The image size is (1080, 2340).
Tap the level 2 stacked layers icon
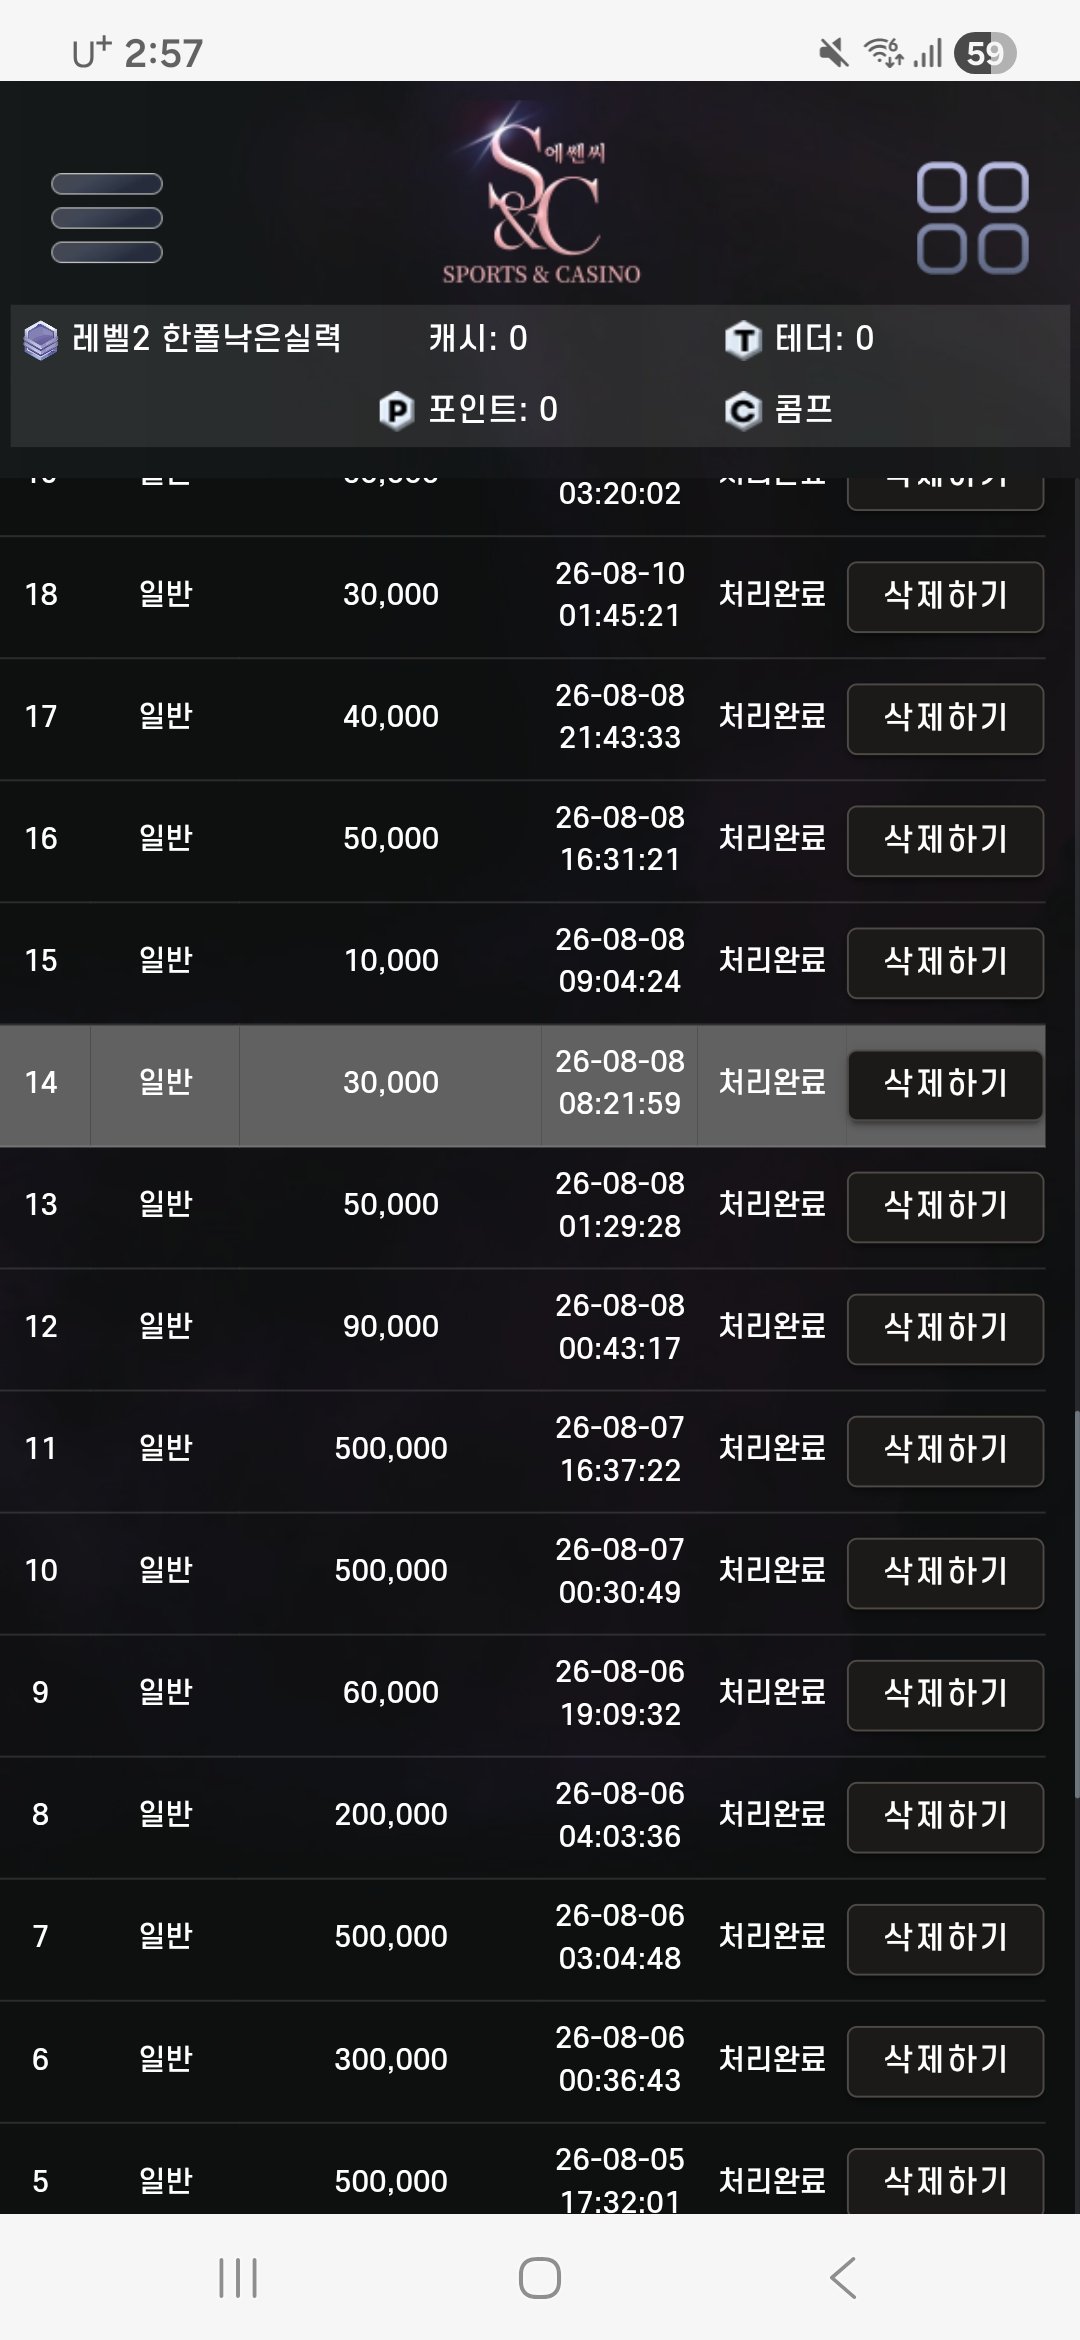pos(41,340)
